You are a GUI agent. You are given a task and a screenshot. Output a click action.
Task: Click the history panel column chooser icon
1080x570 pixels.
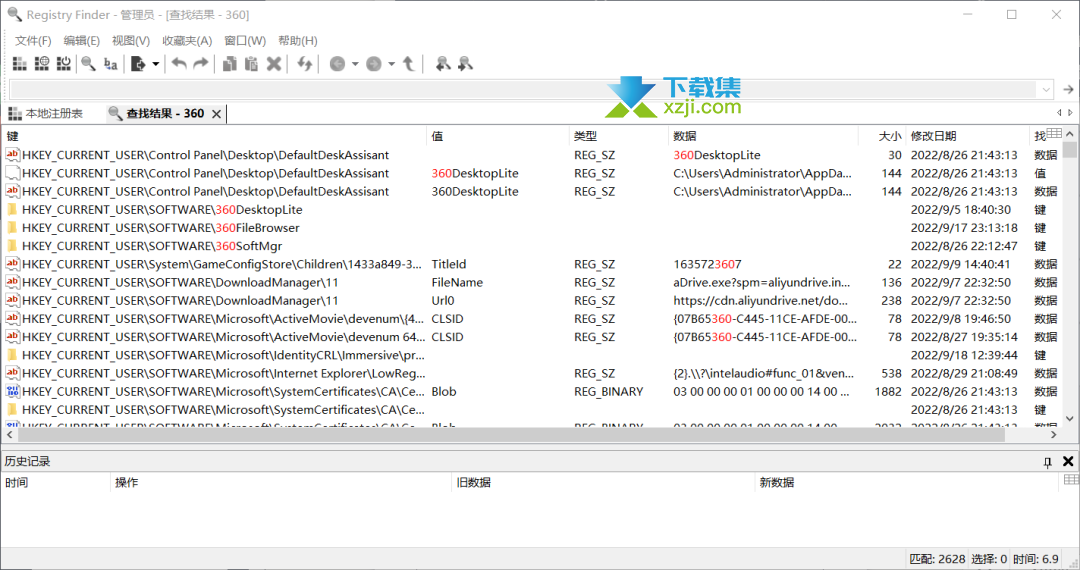1070,480
